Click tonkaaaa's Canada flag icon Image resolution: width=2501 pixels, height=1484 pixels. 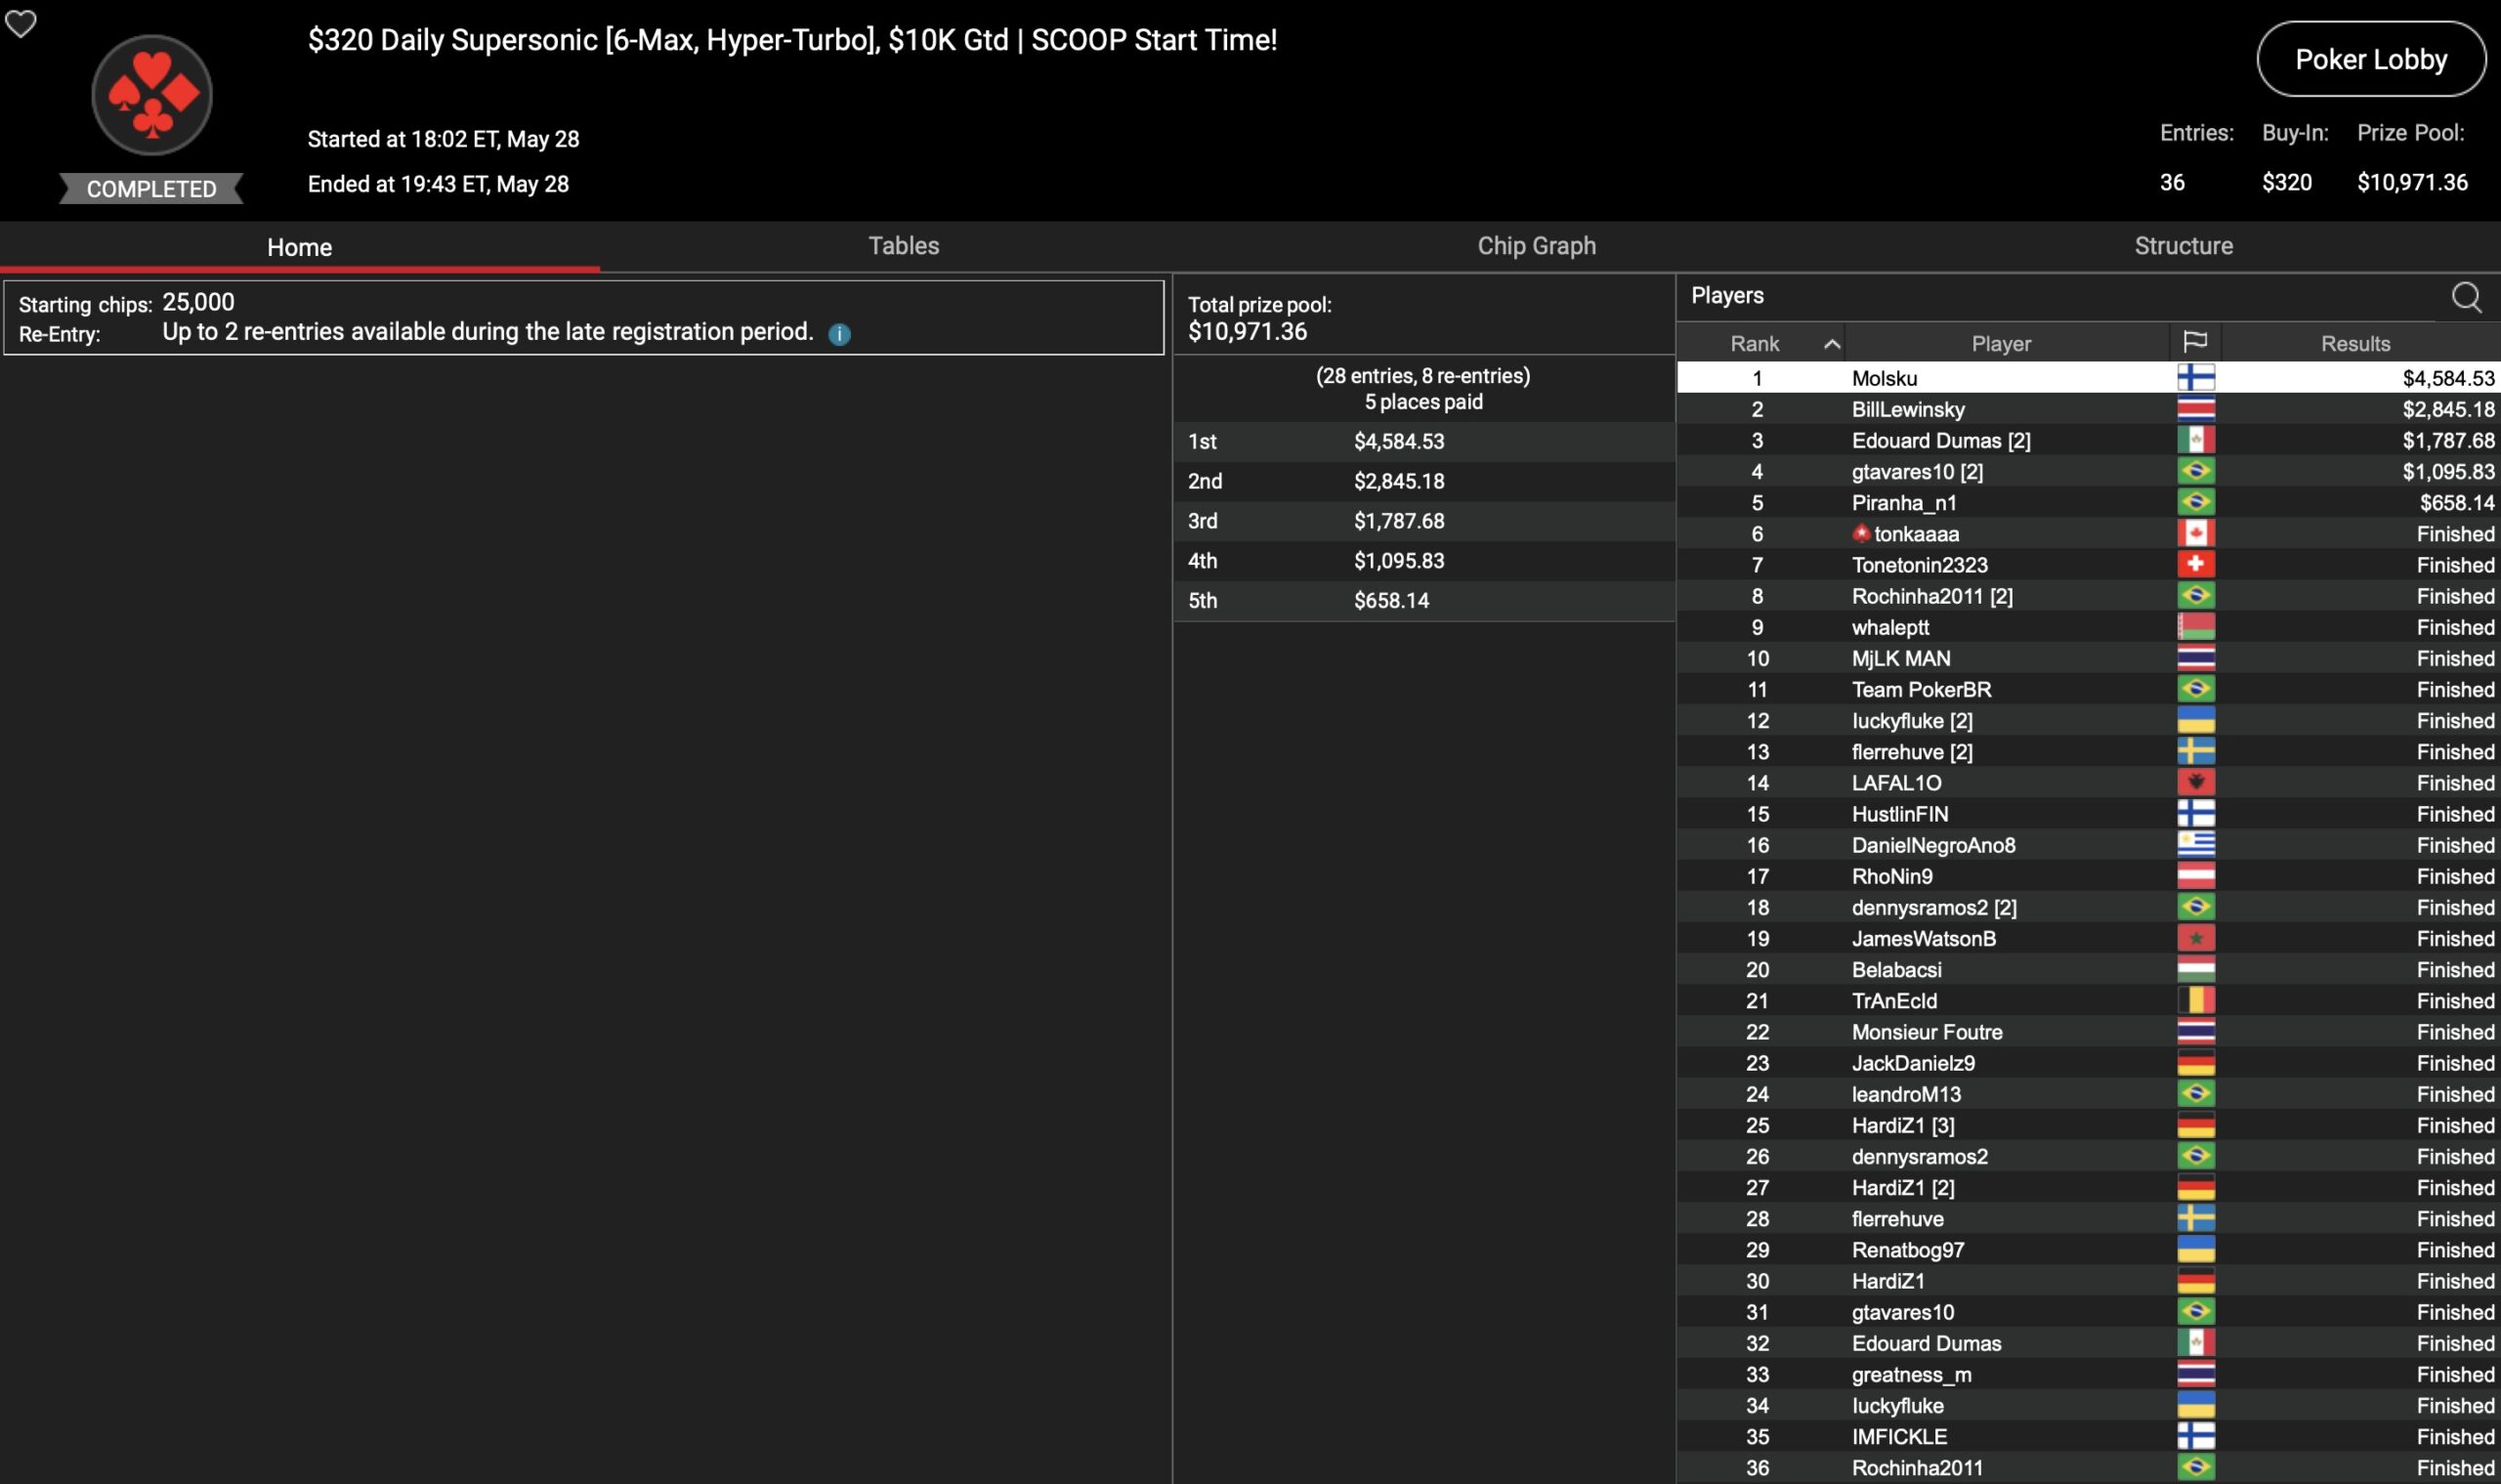tap(2195, 534)
